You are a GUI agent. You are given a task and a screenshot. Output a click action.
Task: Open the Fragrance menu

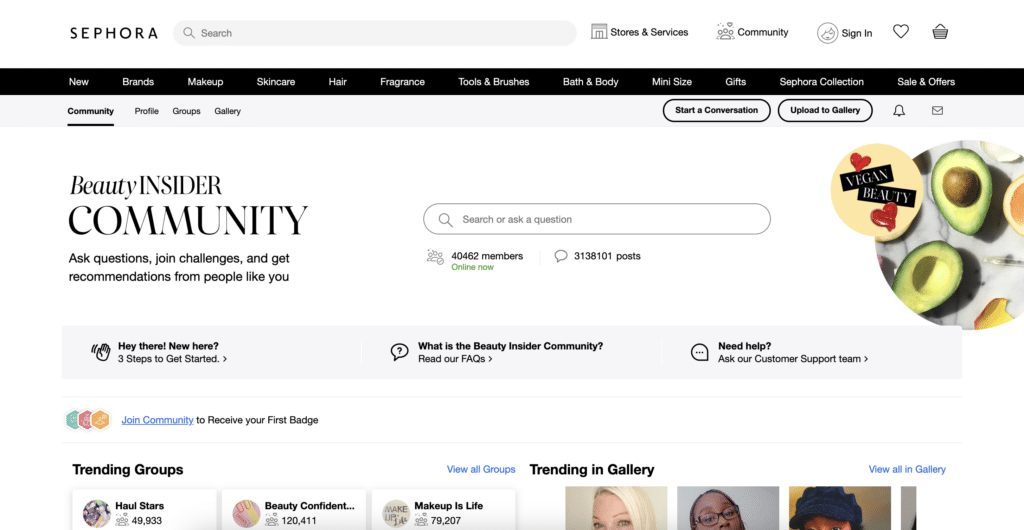point(402,82)
